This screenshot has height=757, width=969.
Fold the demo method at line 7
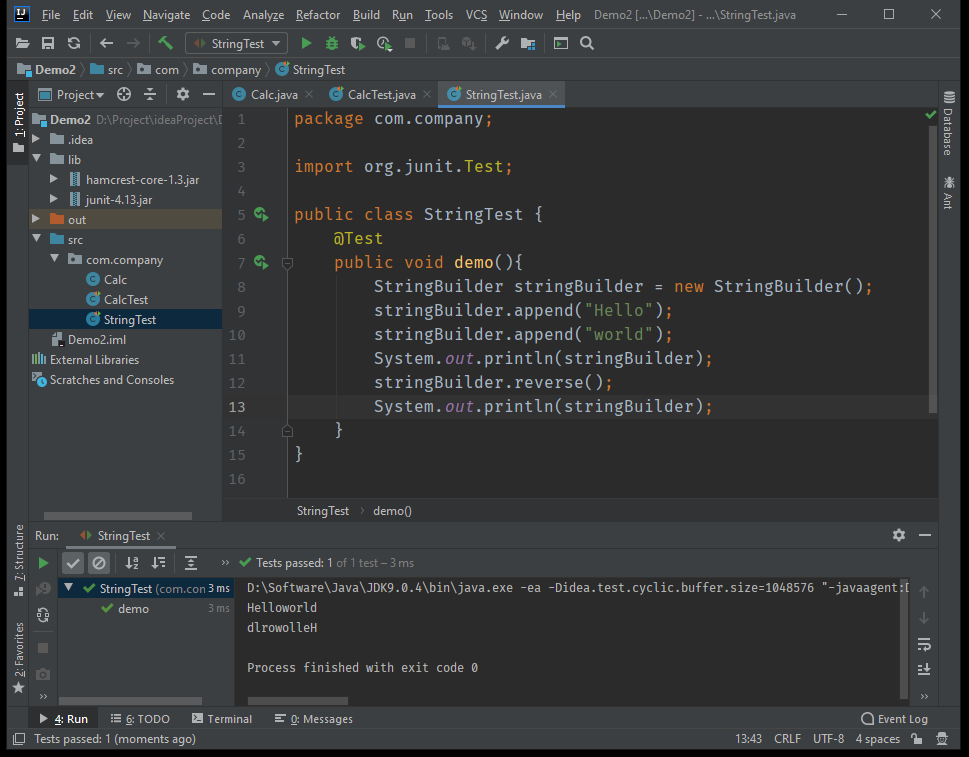tap(287, 263)
